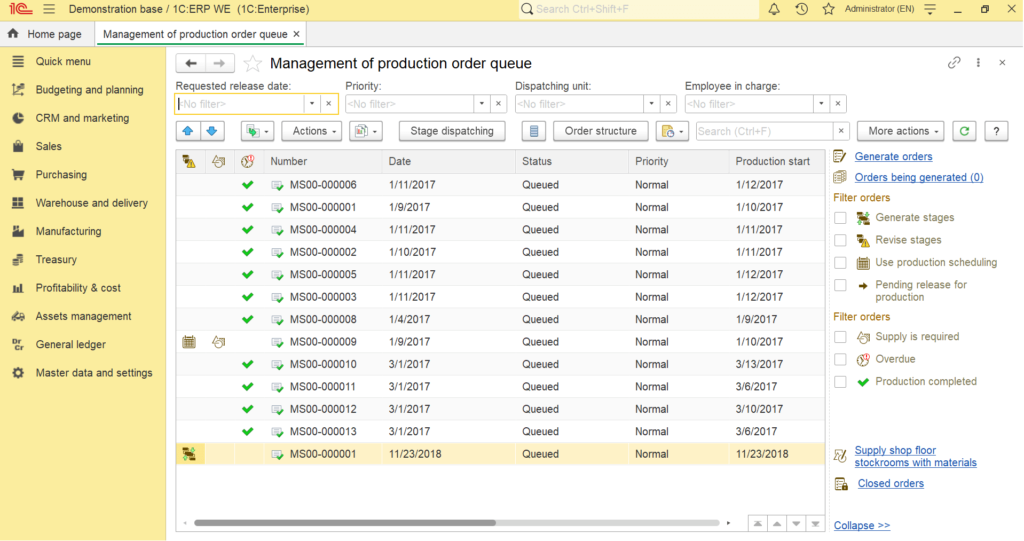Image resolution: width=1024 pixels, height=541 pixels.
Task: Click the move order down arrow button
Action: pyautogui.click(x=212, y=131)
